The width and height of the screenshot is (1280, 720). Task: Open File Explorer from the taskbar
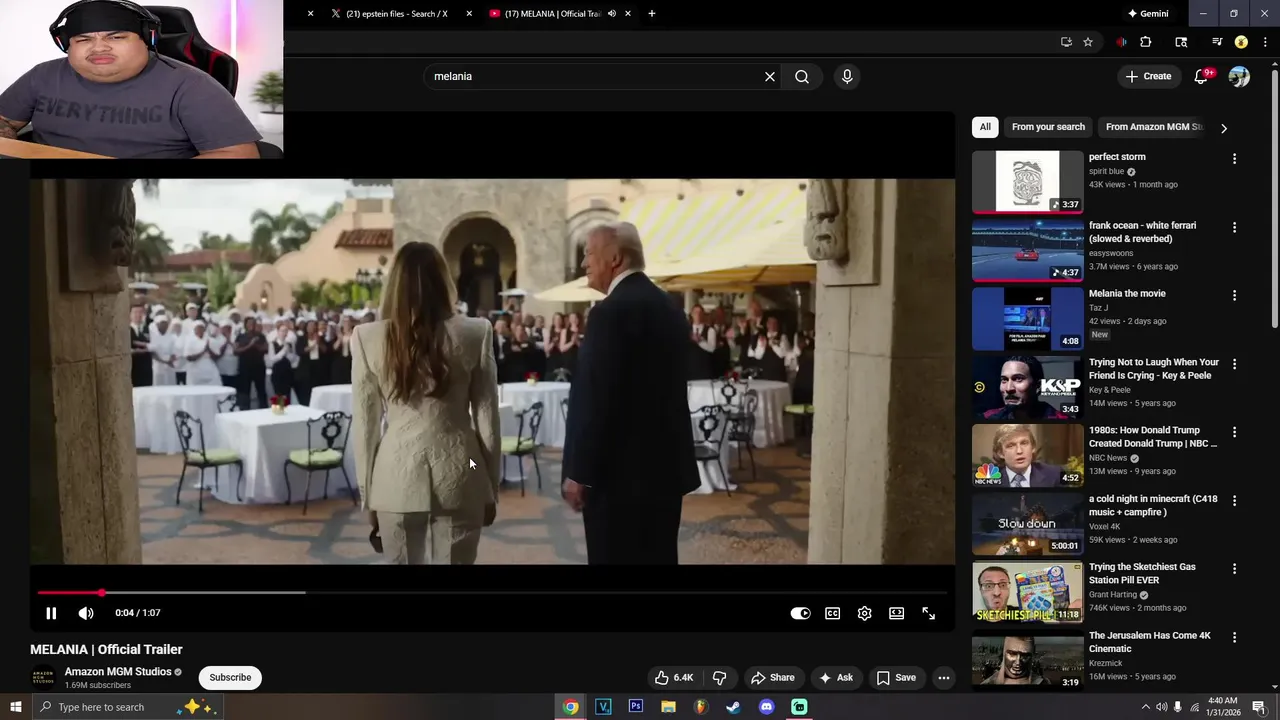point(668,707)
